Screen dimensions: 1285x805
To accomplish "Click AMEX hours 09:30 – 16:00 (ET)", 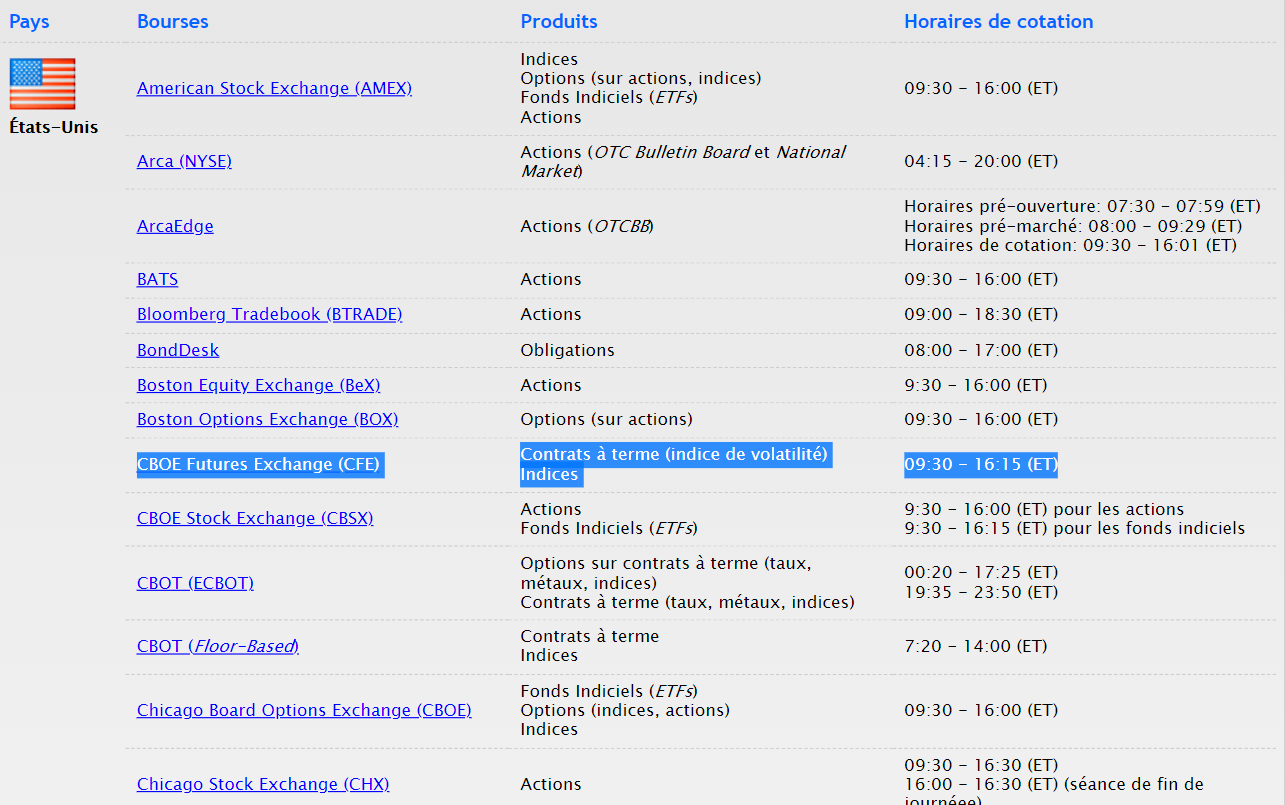I will [x=981, y=88].
